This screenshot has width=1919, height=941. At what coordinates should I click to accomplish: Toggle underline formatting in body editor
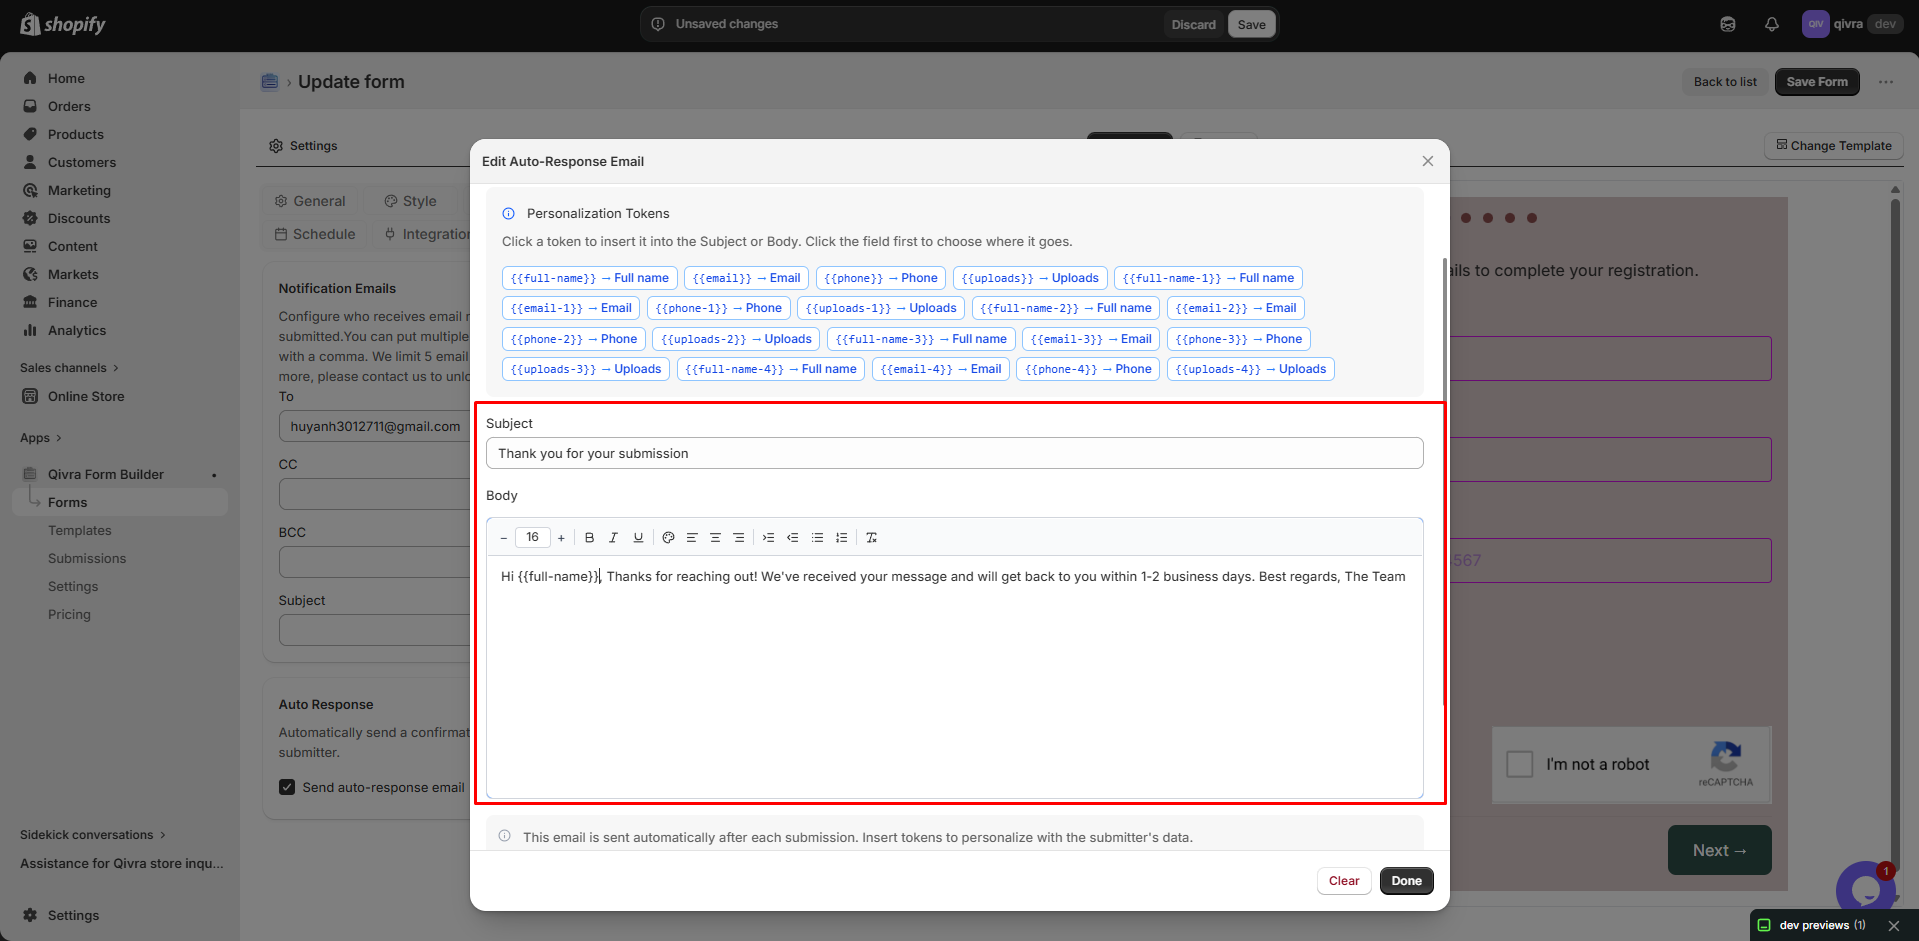coord(638,538)
